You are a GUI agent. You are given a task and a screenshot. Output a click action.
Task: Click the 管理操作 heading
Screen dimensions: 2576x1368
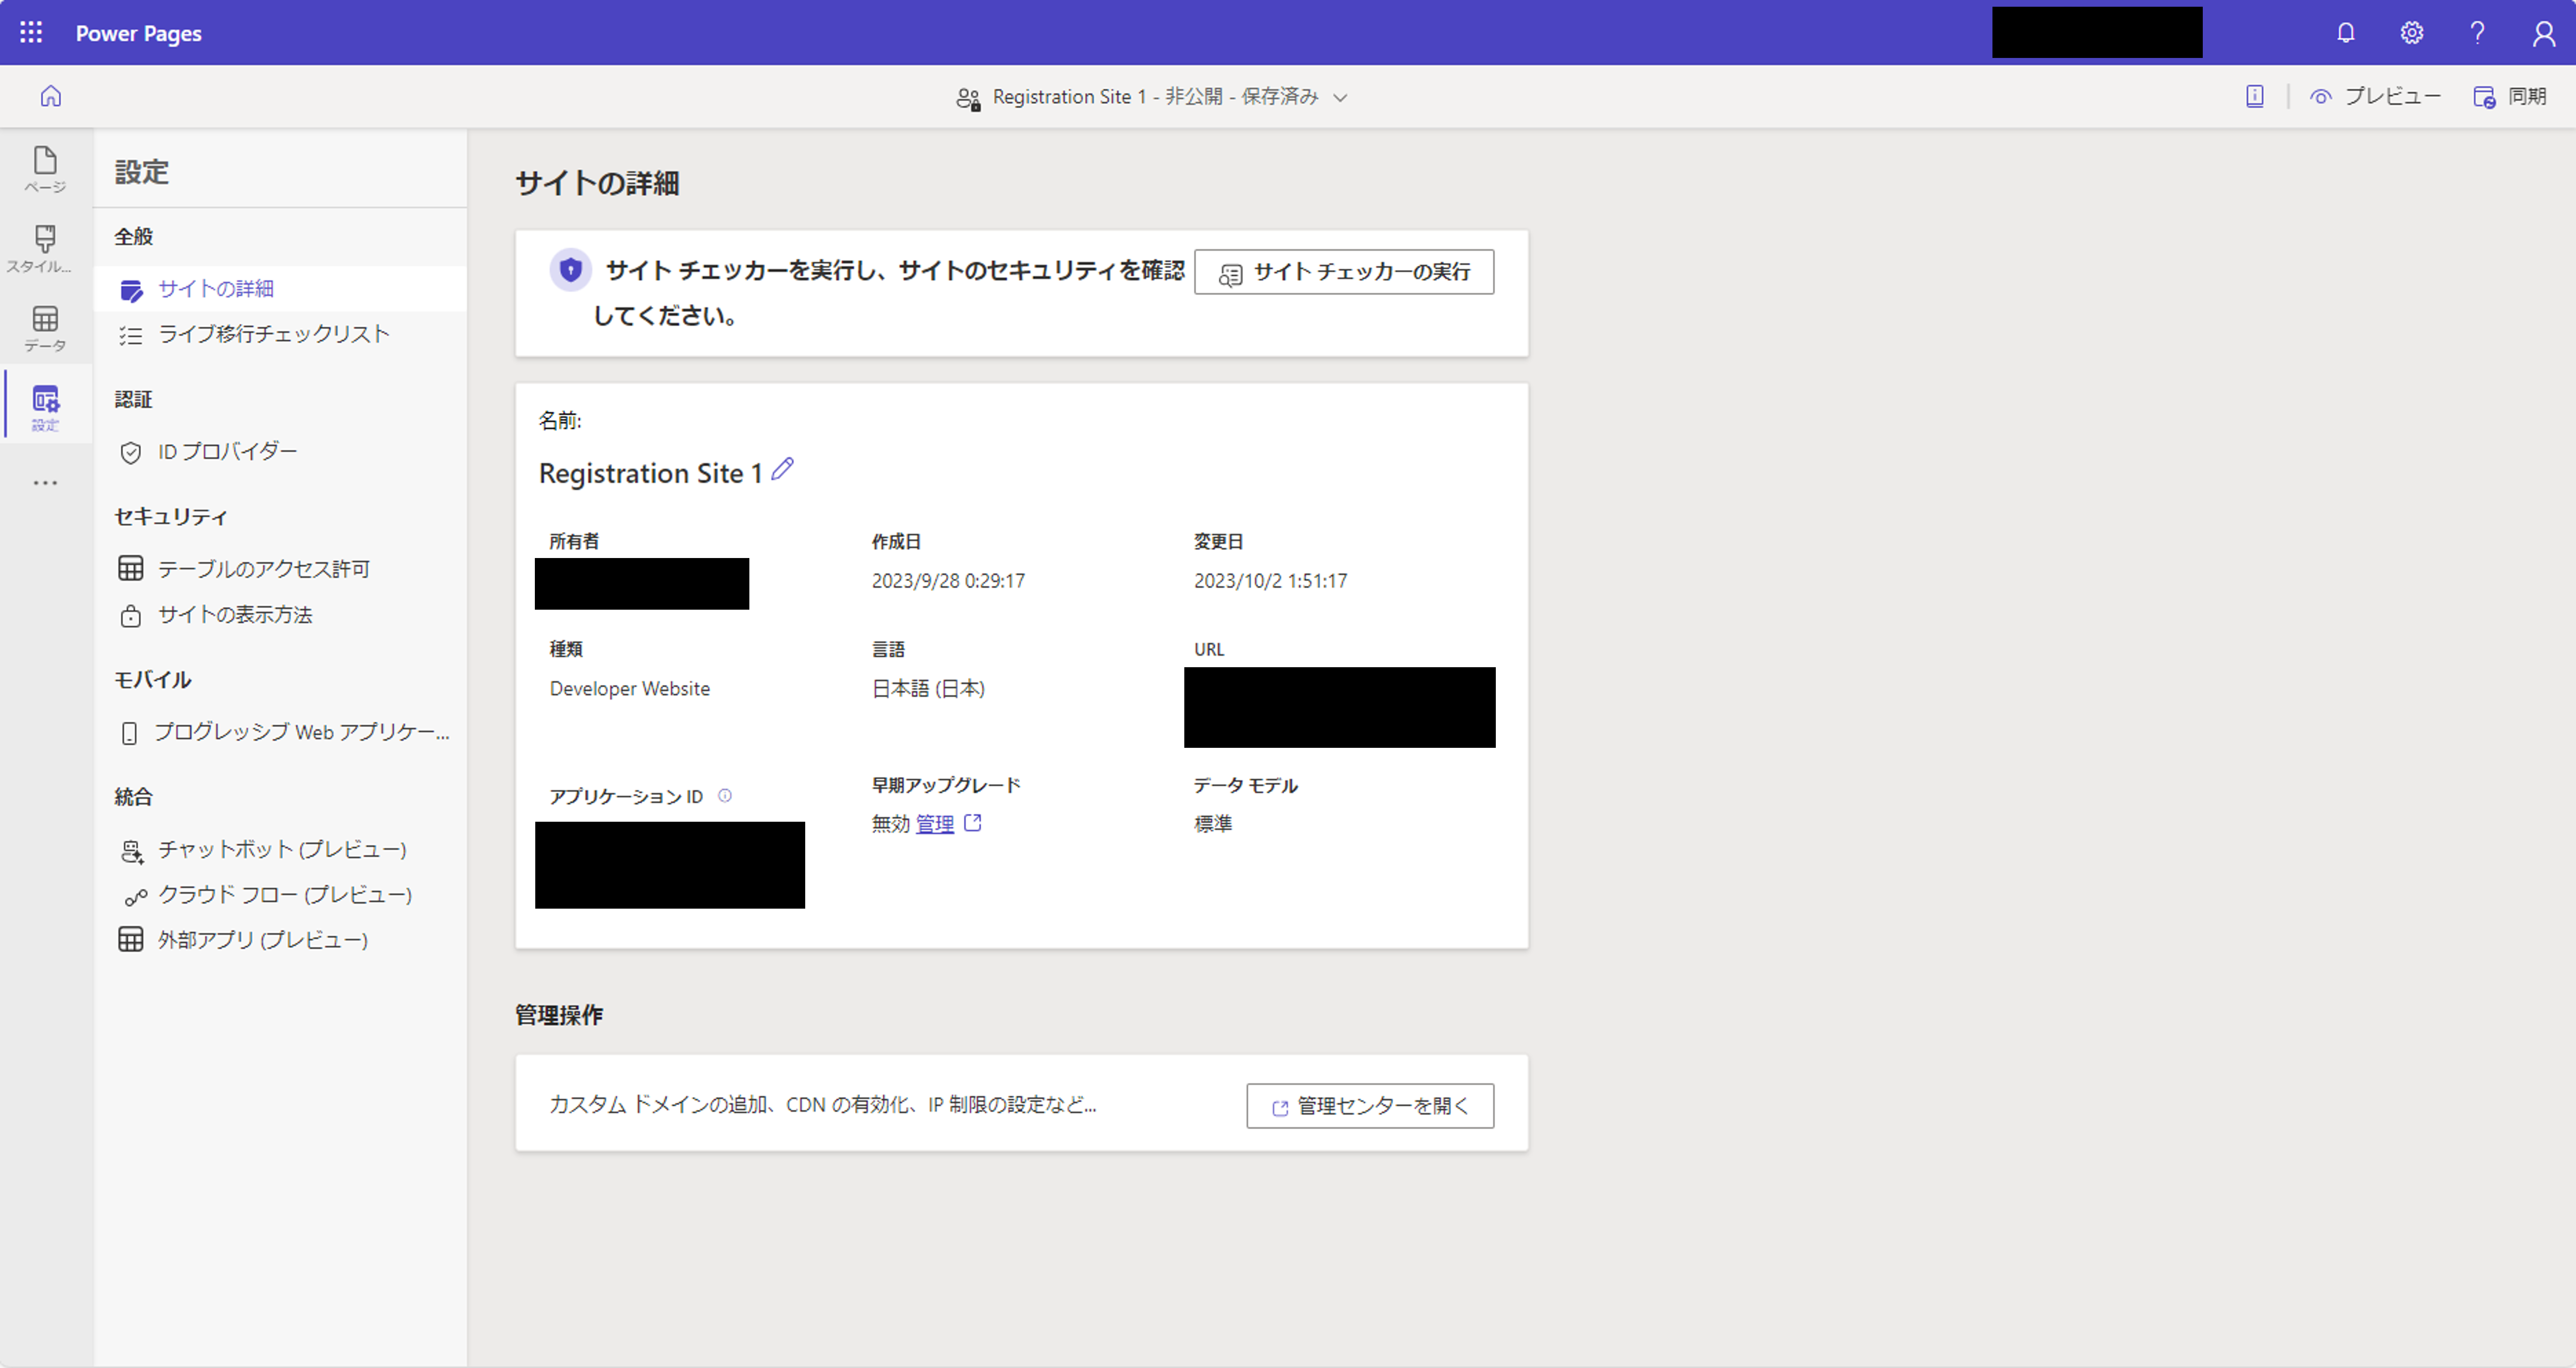pyautogui.click(x=559, y=1015)
